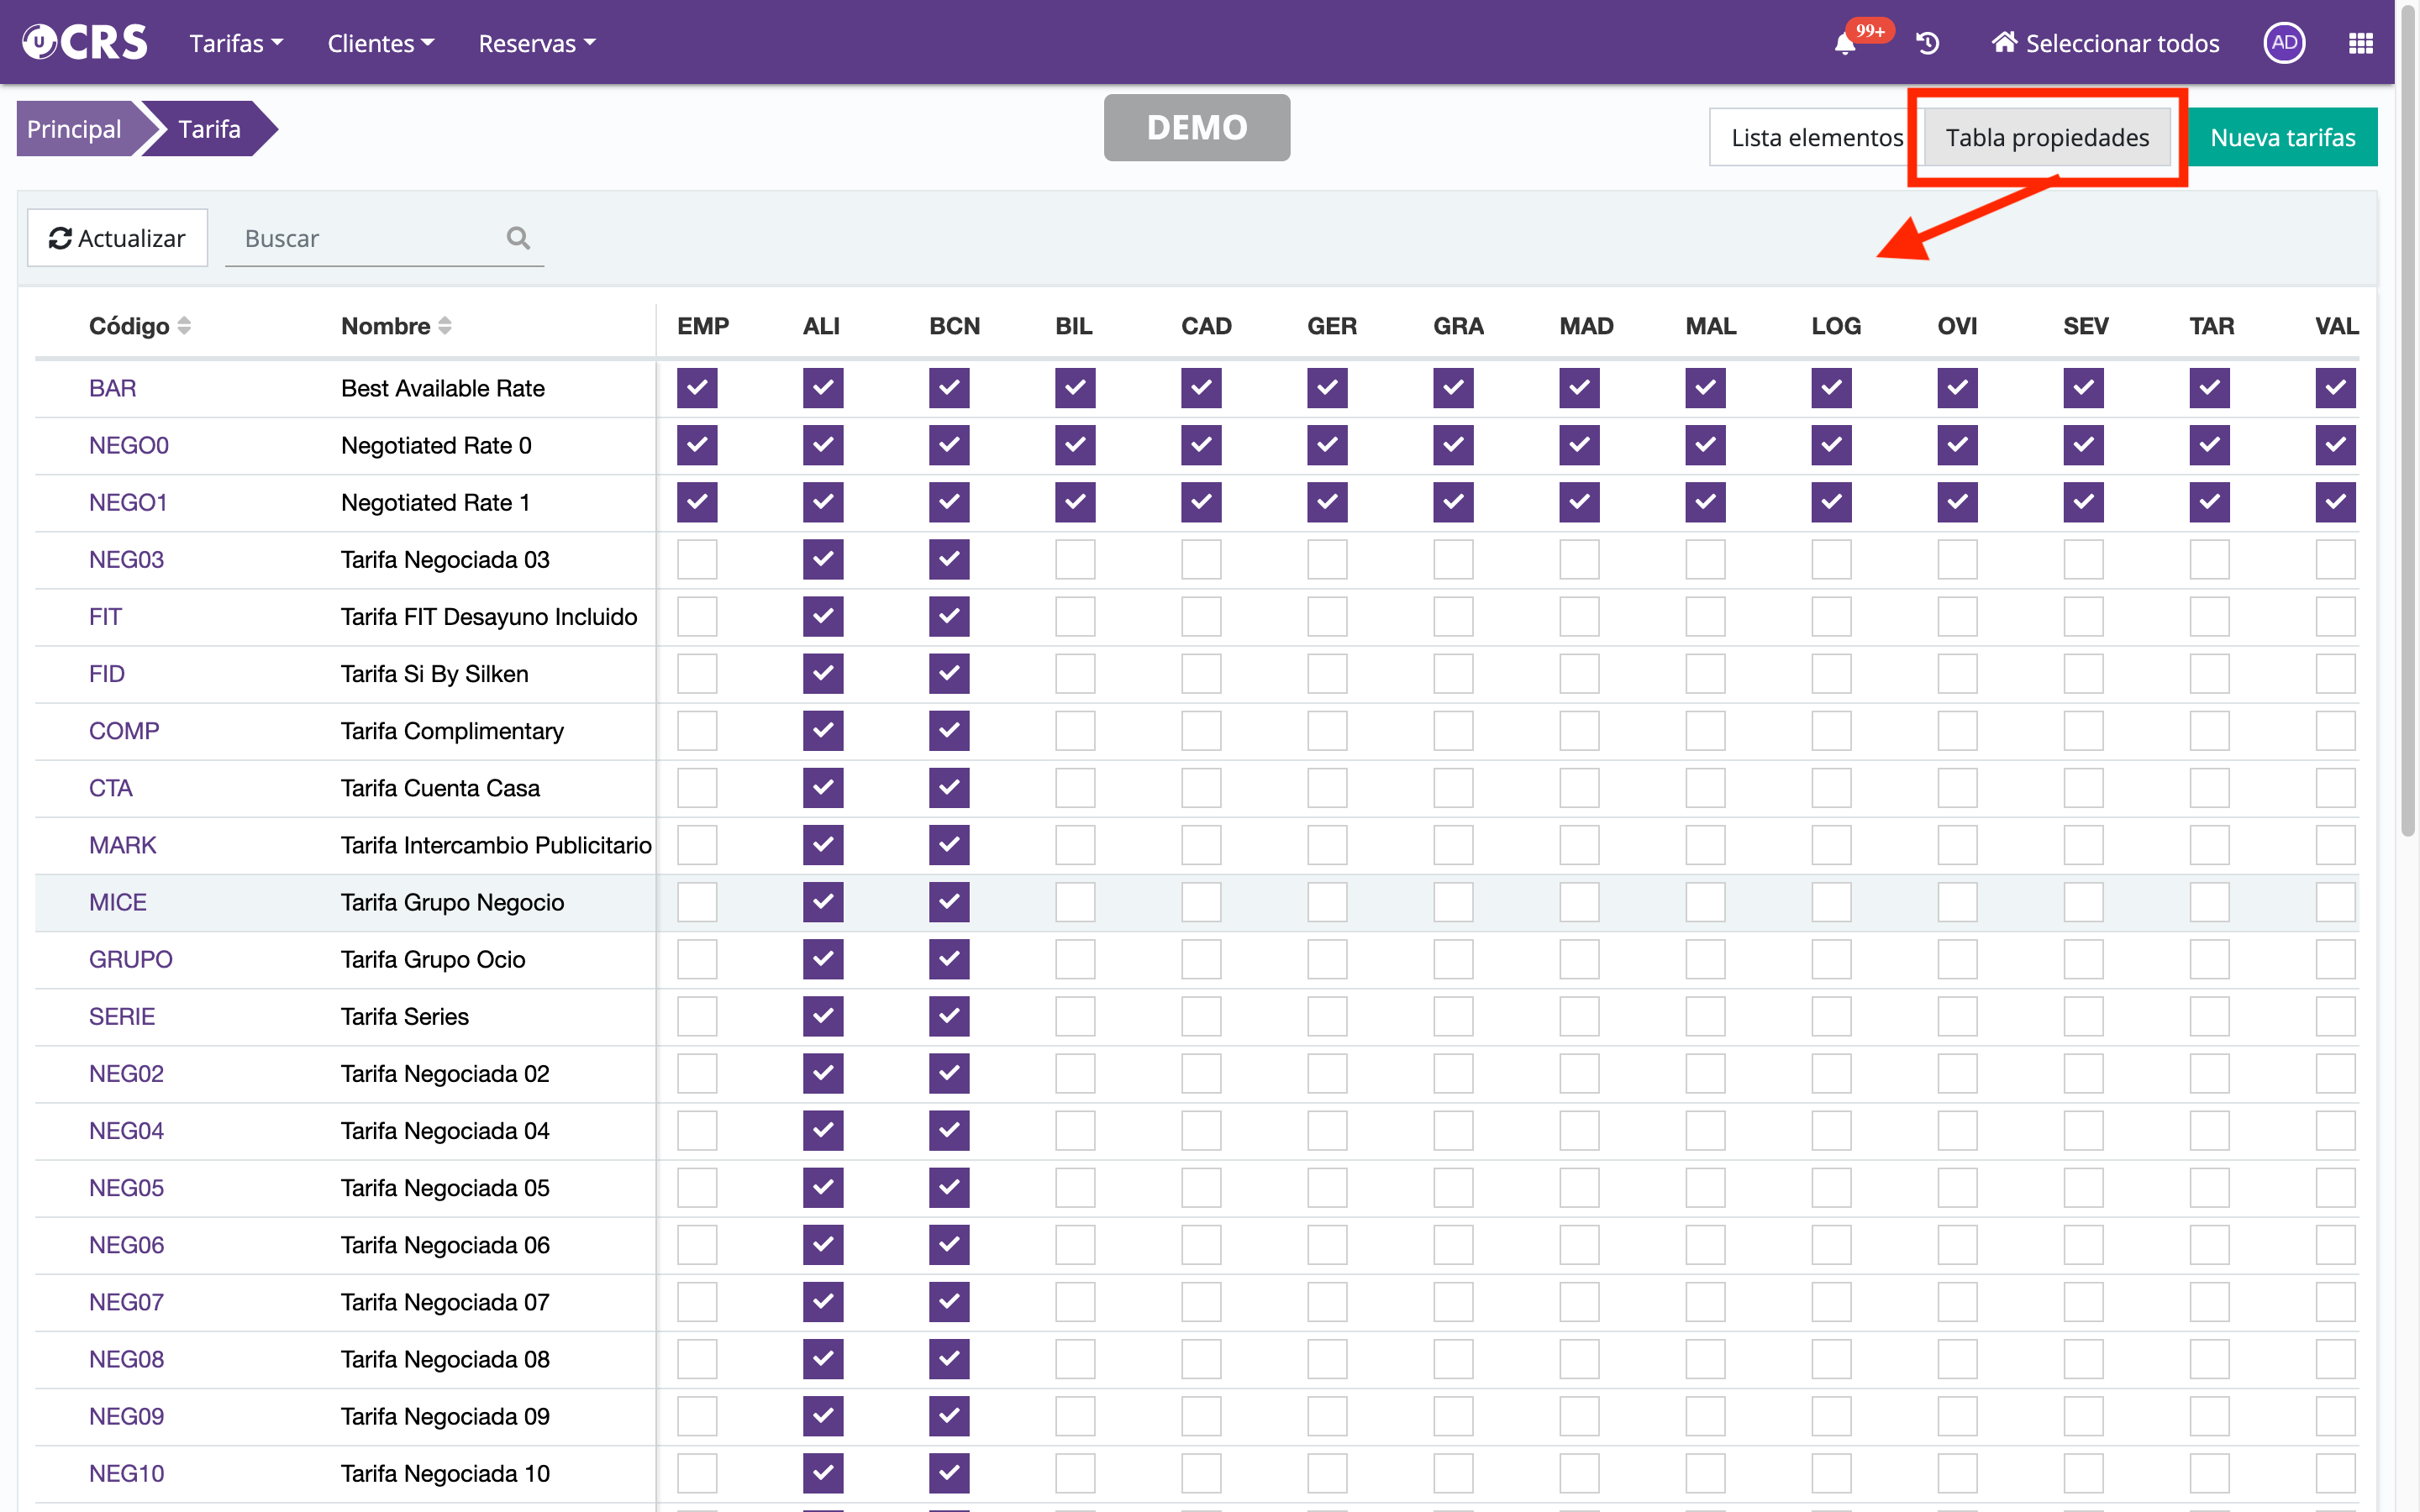Sort by Nombre column arrows
Image resolution: width=2420 pixels, height=1512 pixels.
coord(445,326)
